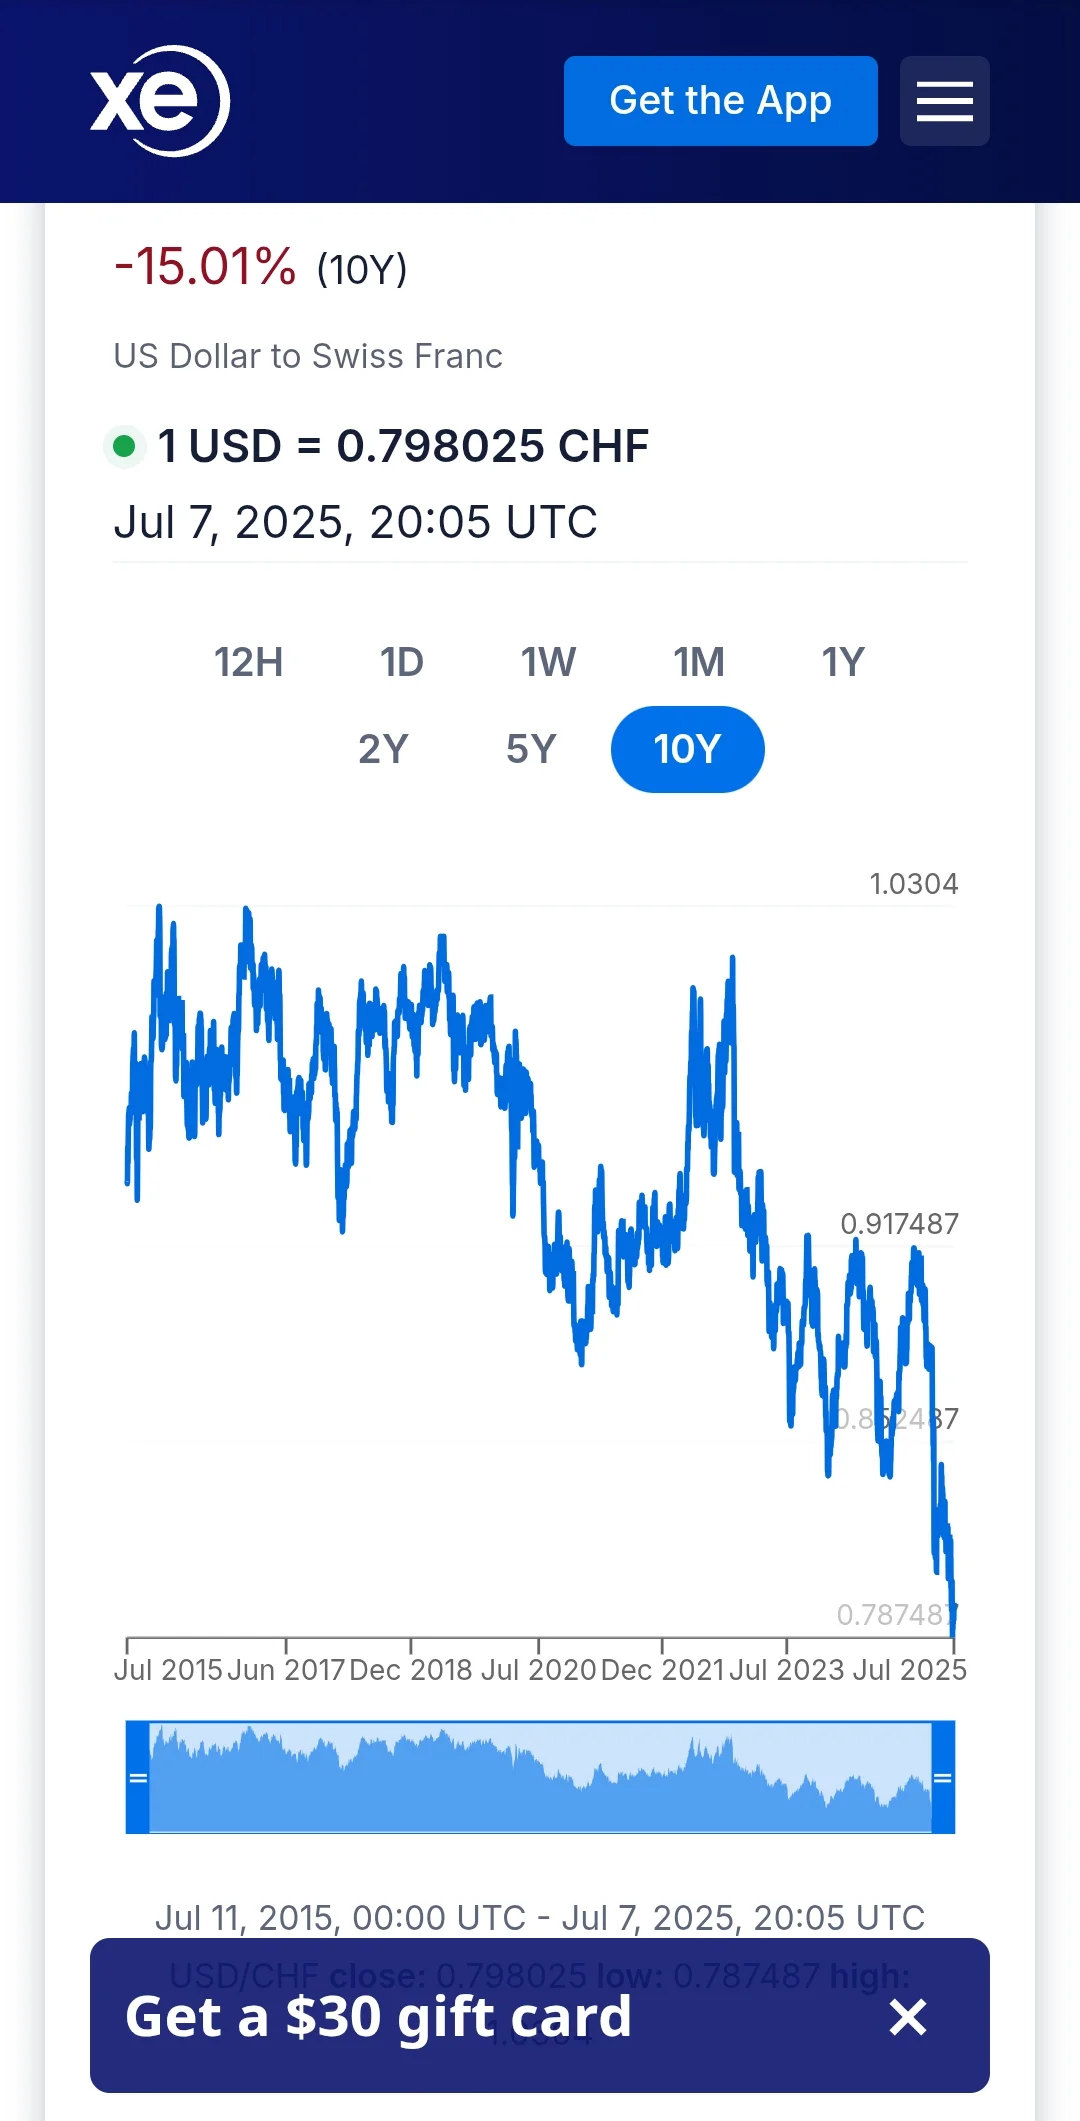Screen dimensions: 1080x2121
Task: Open the Xe logo home link
Action: point(160,101)
